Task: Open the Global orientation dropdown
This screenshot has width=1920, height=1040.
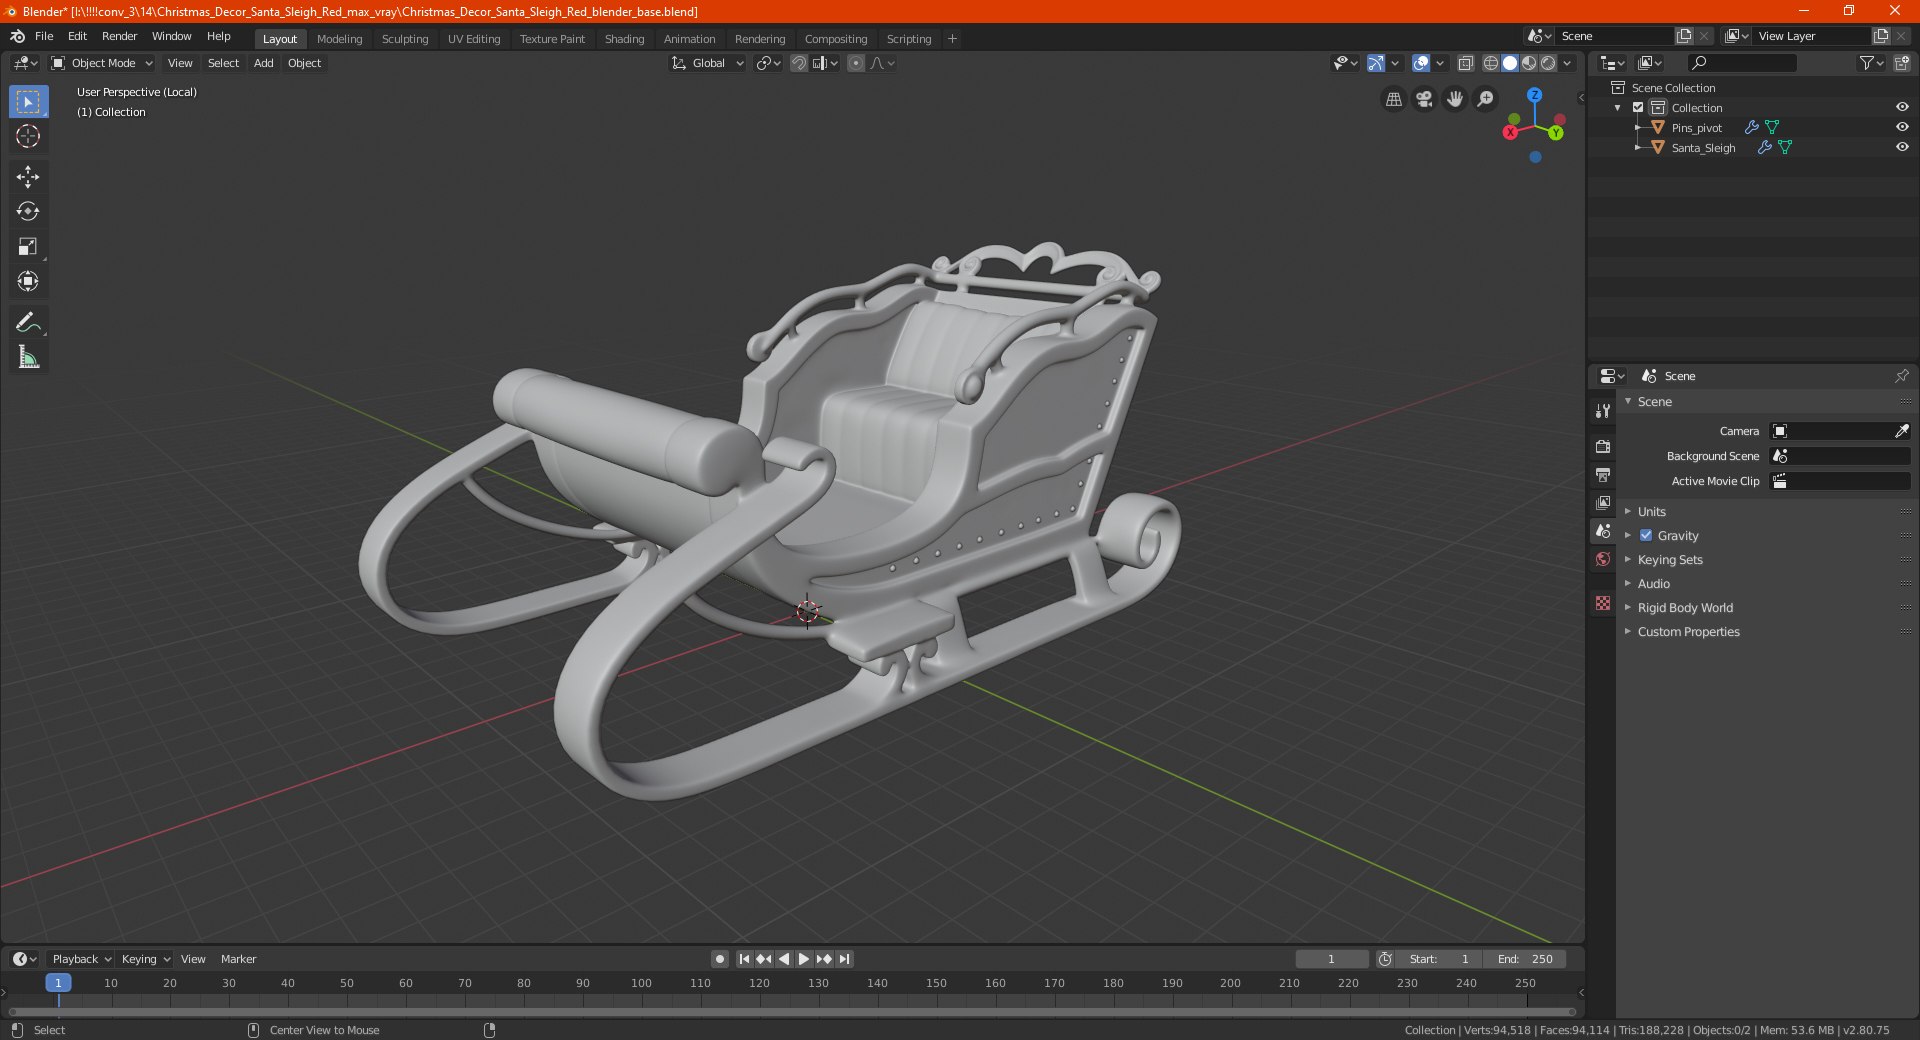Action: (707, 63)
